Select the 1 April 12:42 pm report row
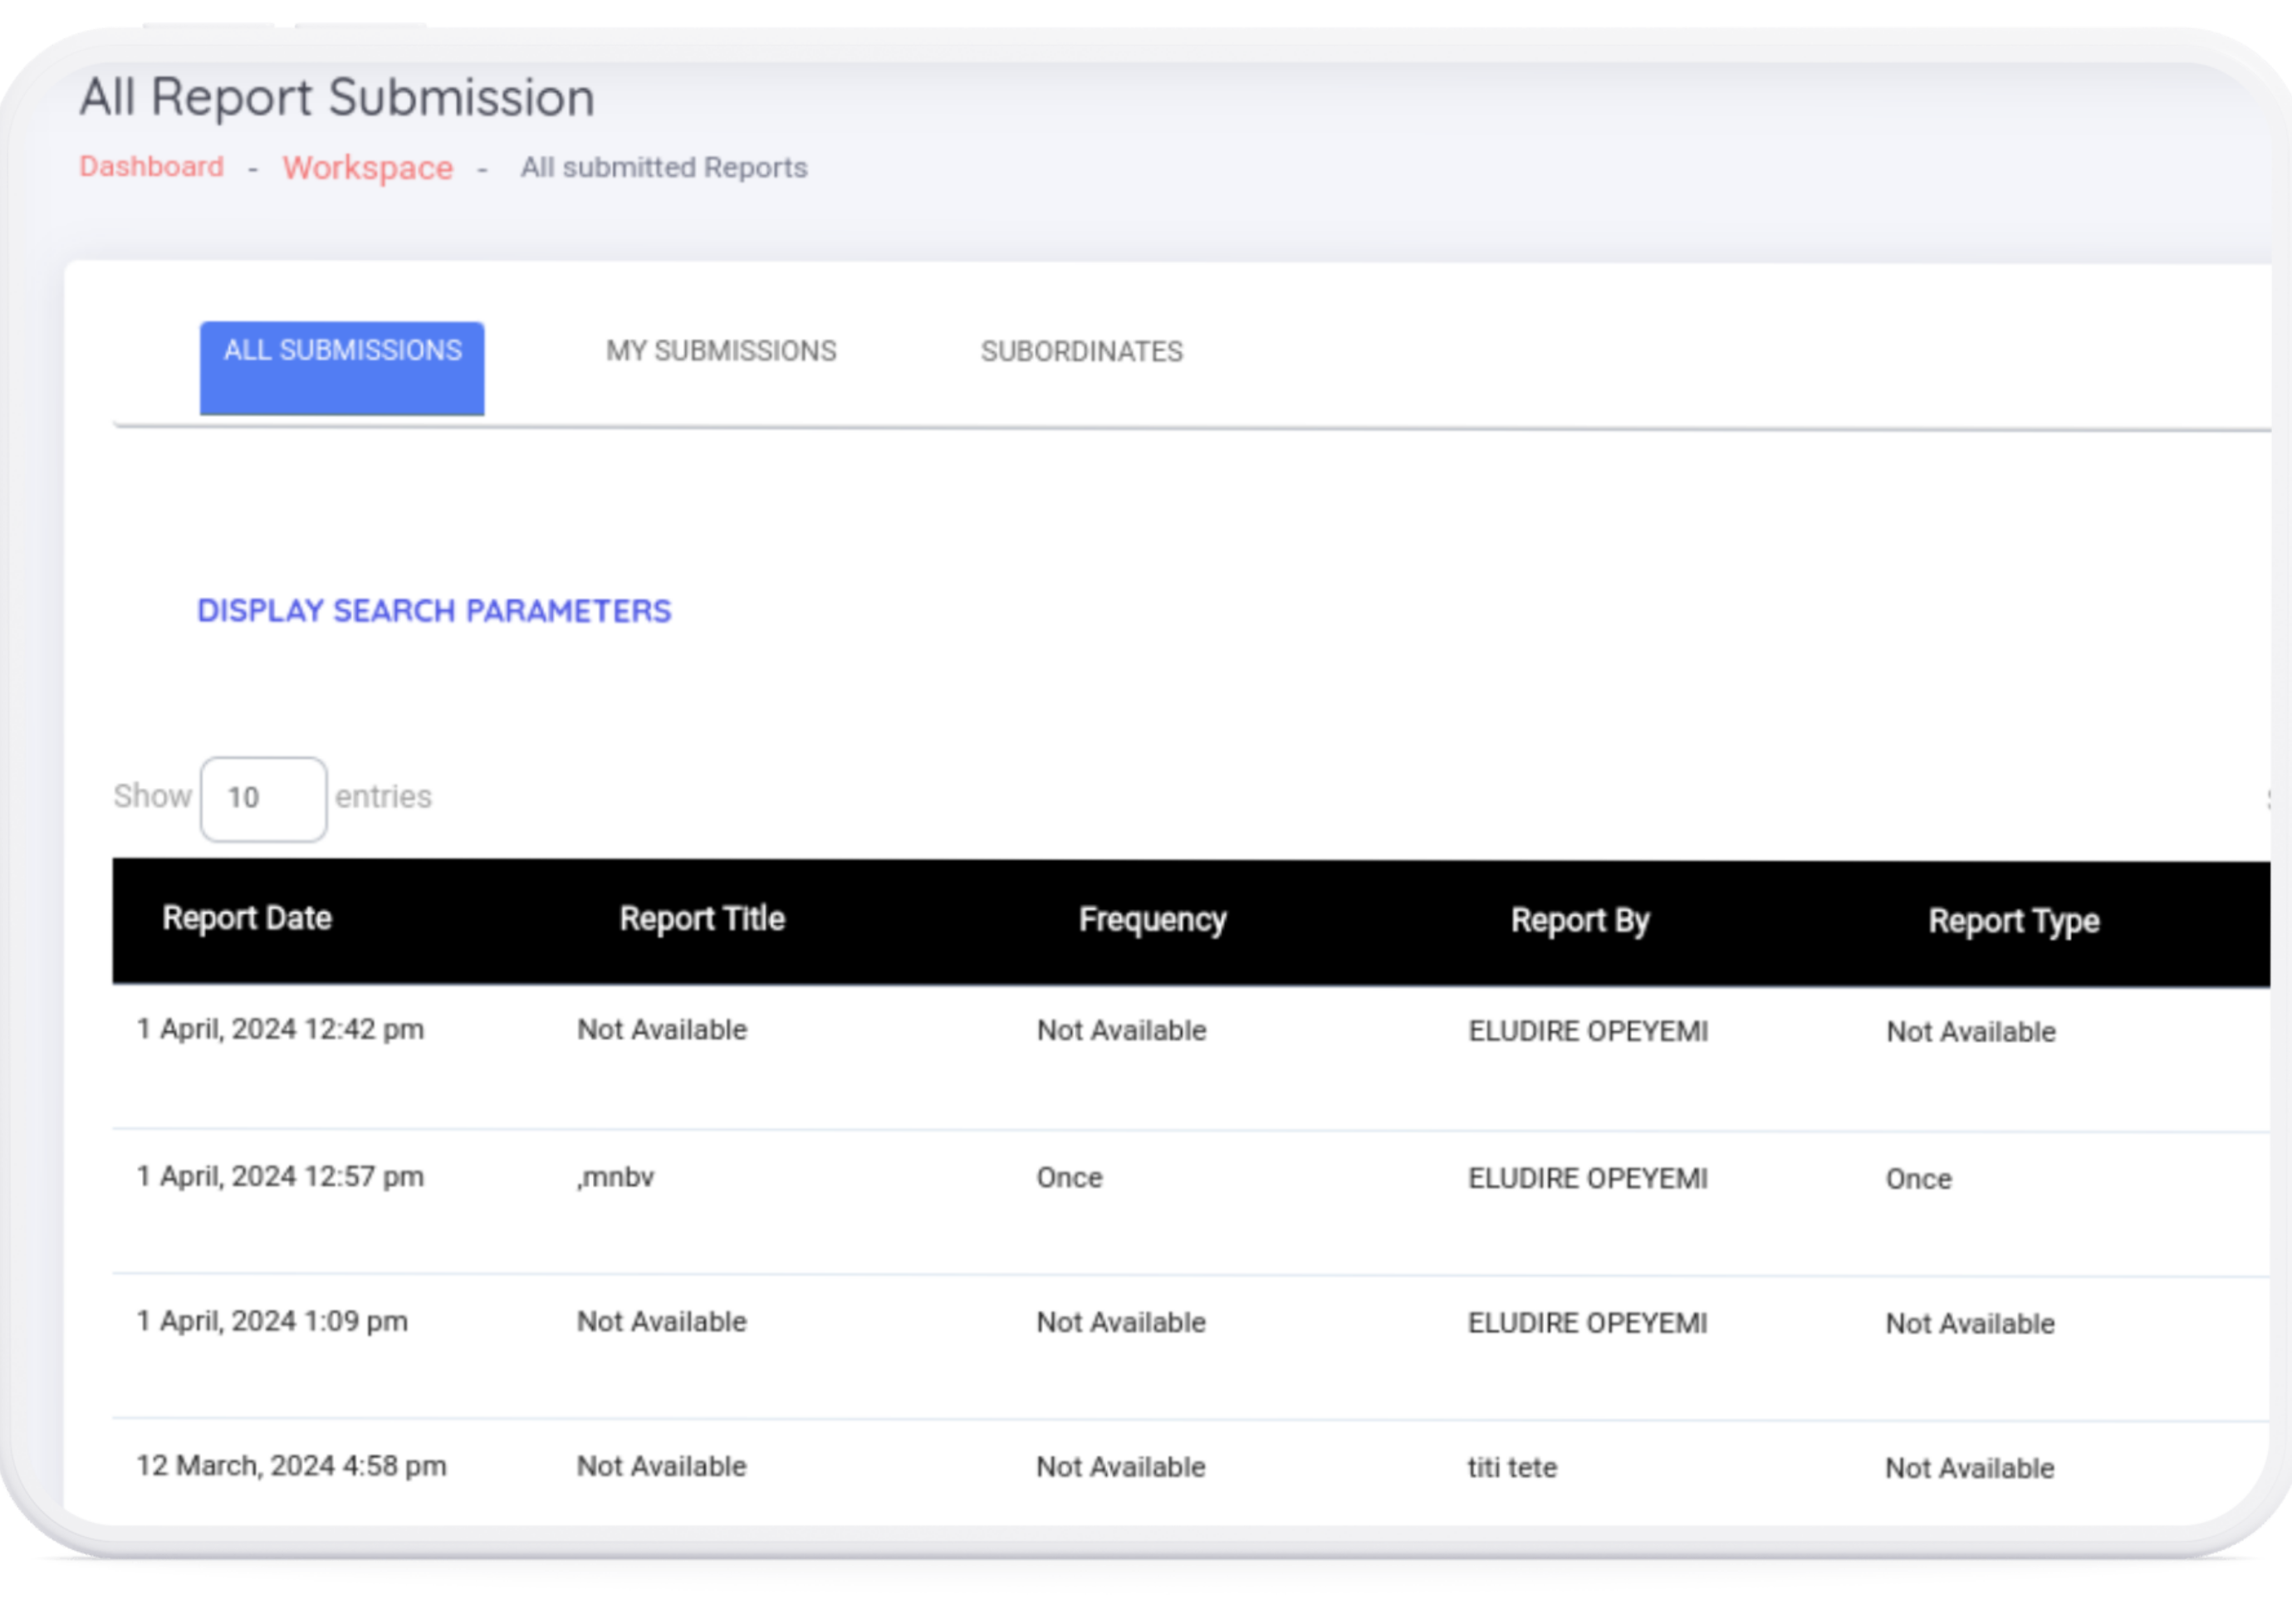The image size is (2292, 1624). click(x=280, y=1029)
